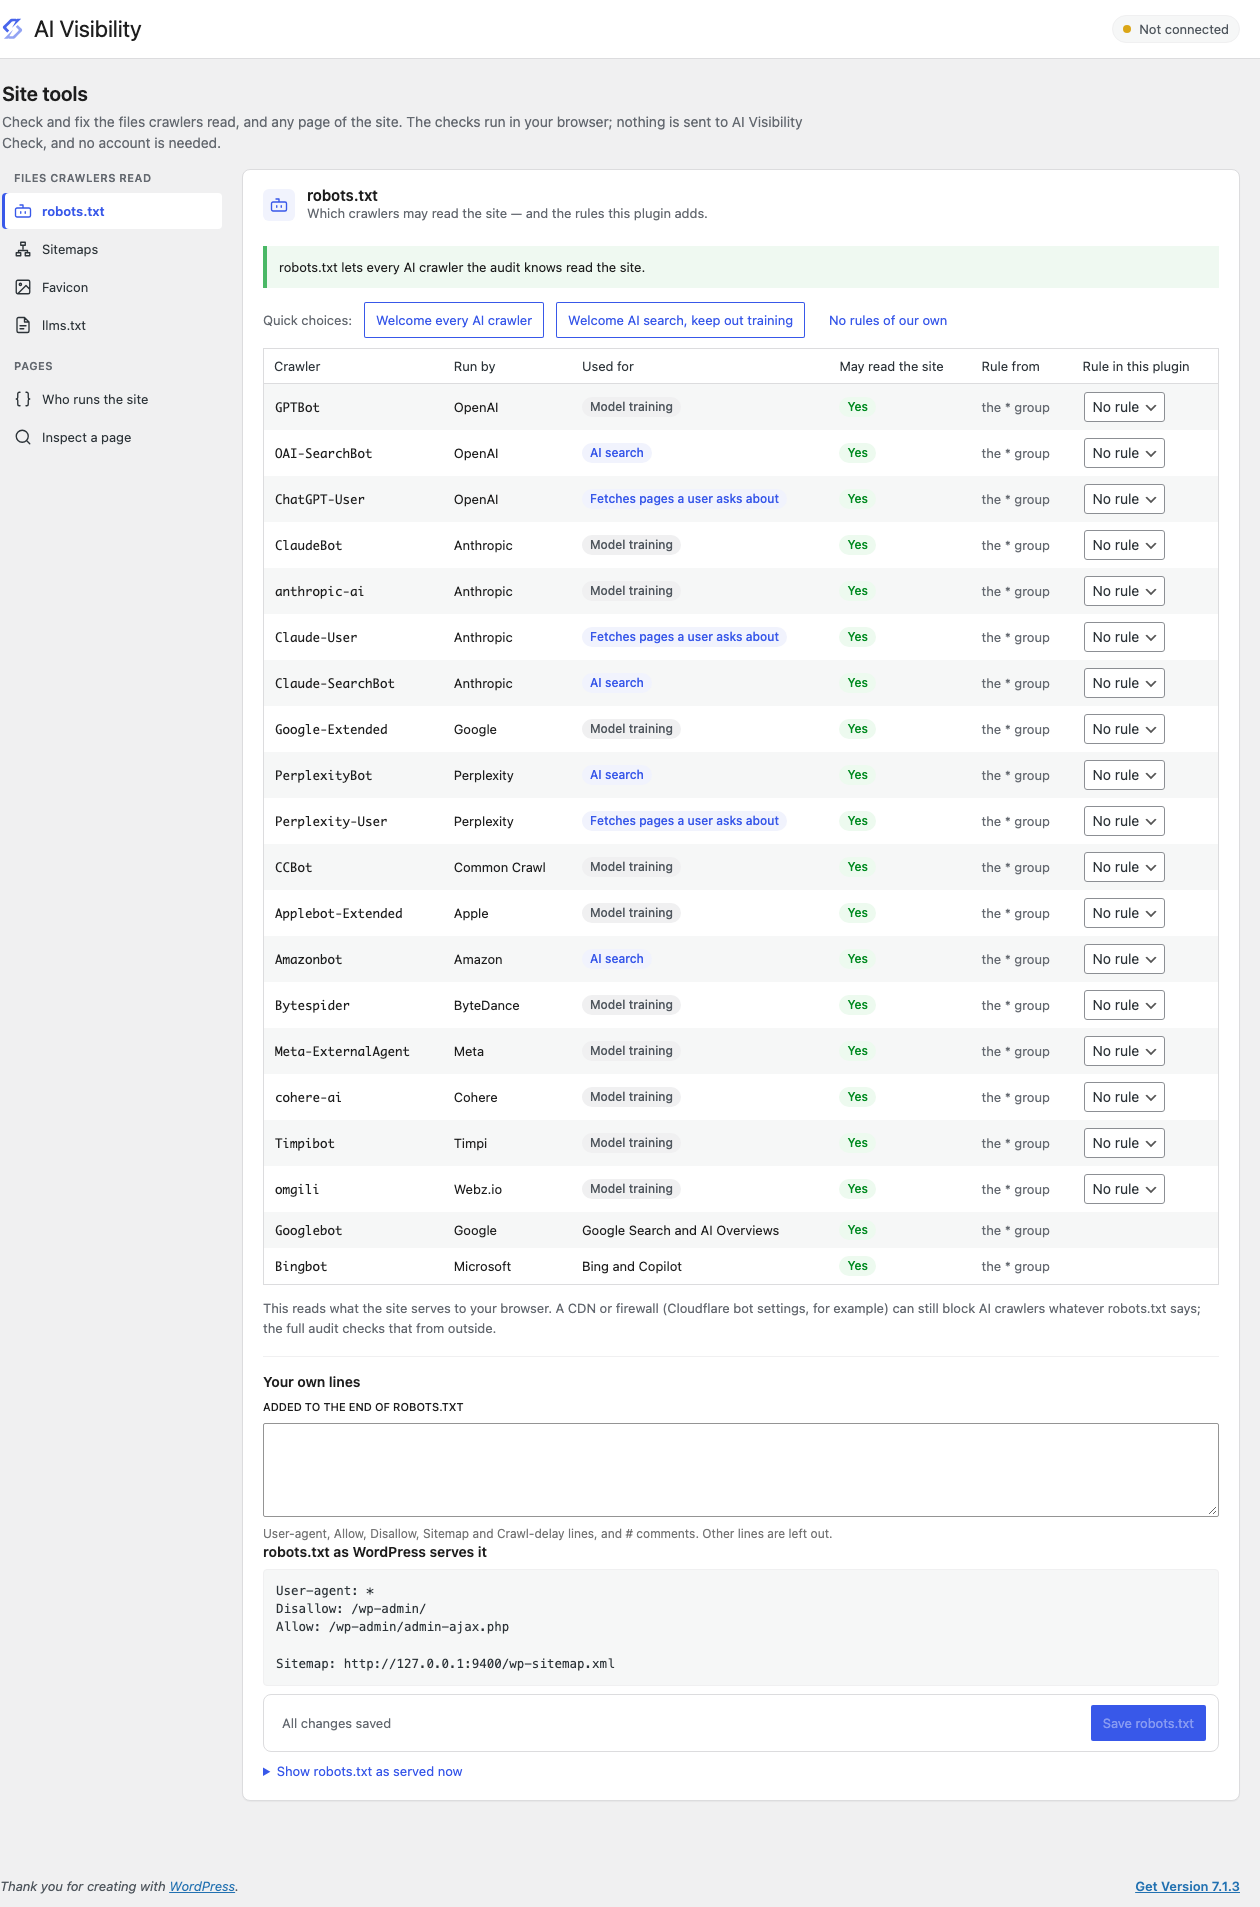Click the green robots.txt audit notice
1260x1907 pixels.
pyautogui.click(x=741, y=268)
